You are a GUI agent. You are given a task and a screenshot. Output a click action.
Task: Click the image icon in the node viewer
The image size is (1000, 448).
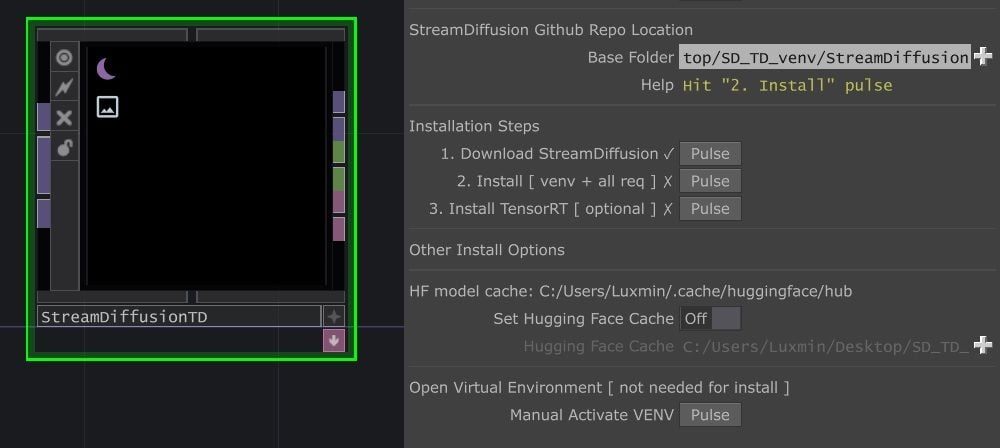107,107
